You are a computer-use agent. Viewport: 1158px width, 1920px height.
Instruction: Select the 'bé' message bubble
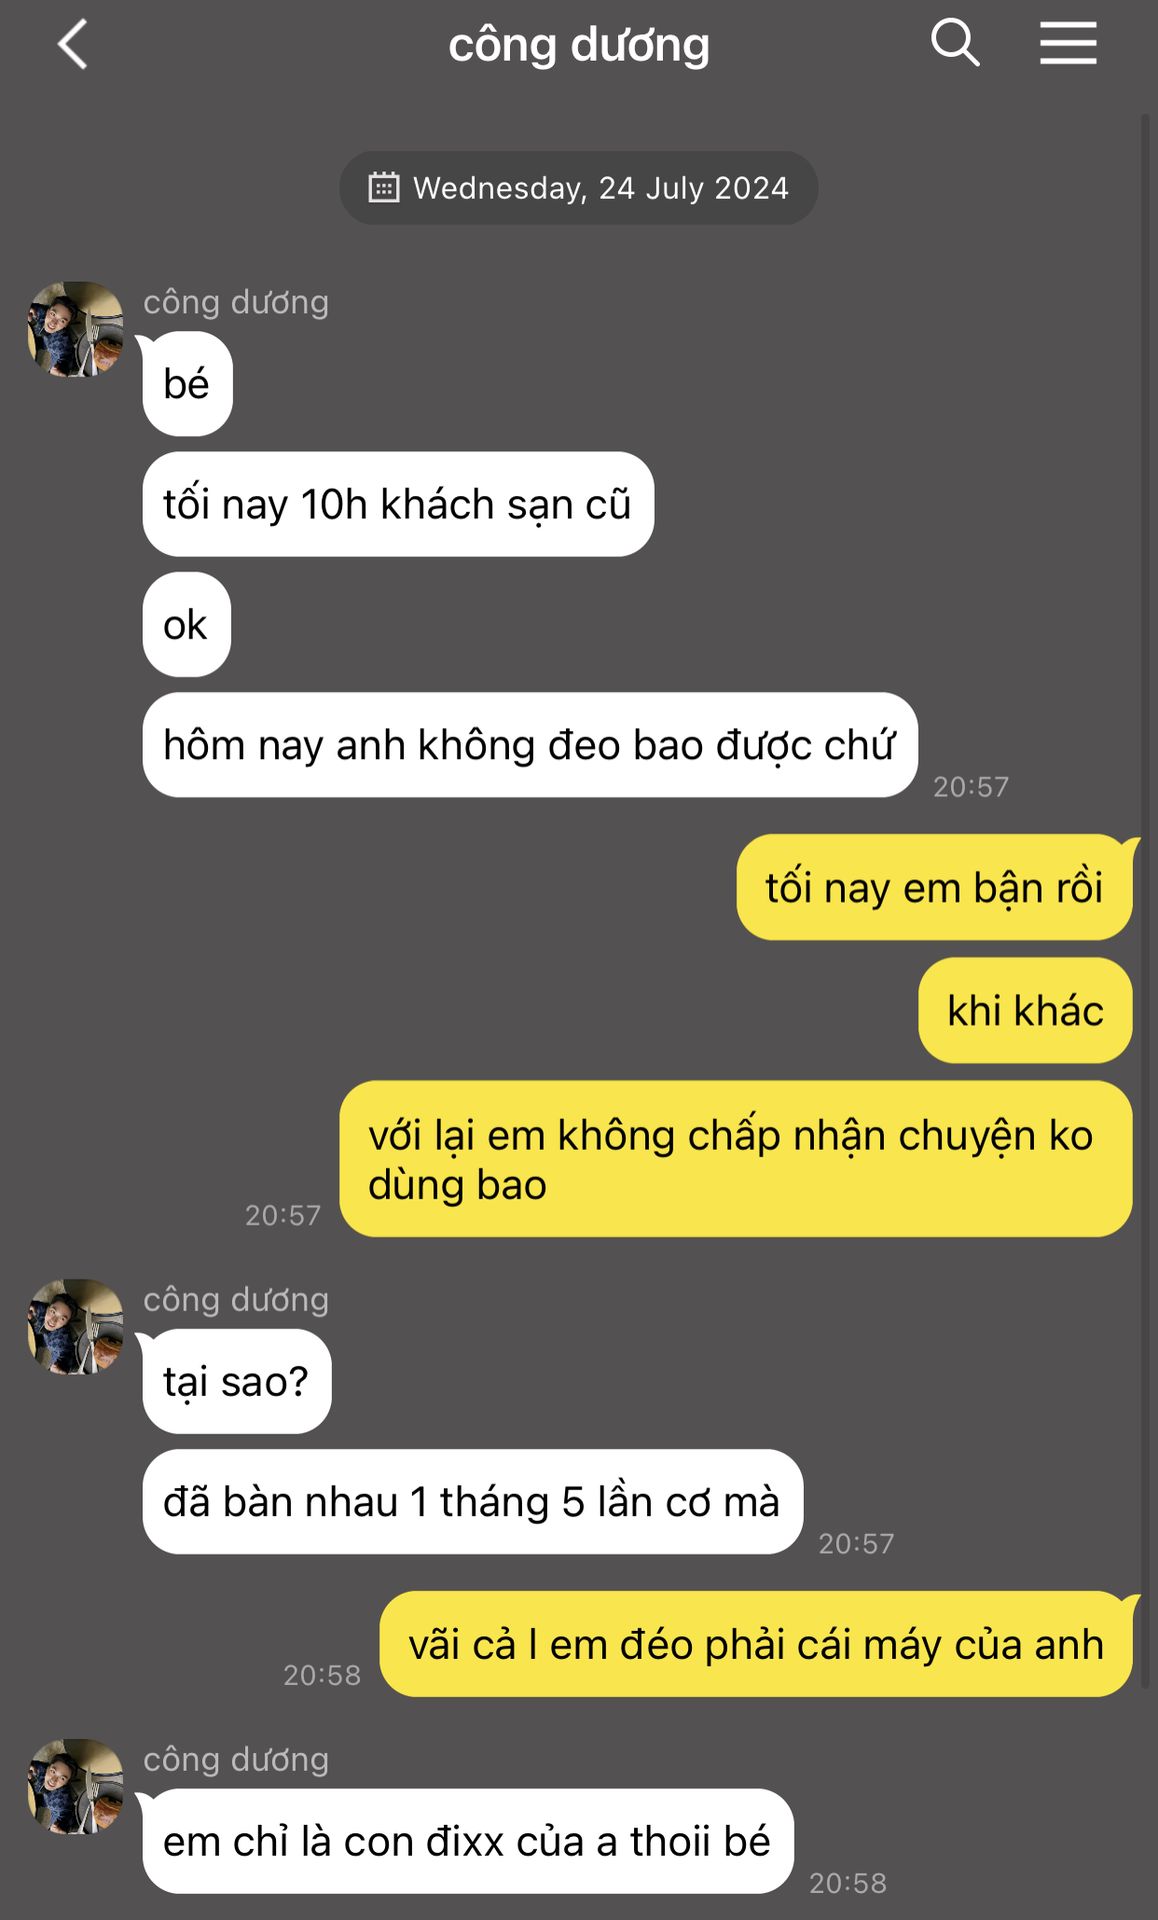tap(187, 384)
